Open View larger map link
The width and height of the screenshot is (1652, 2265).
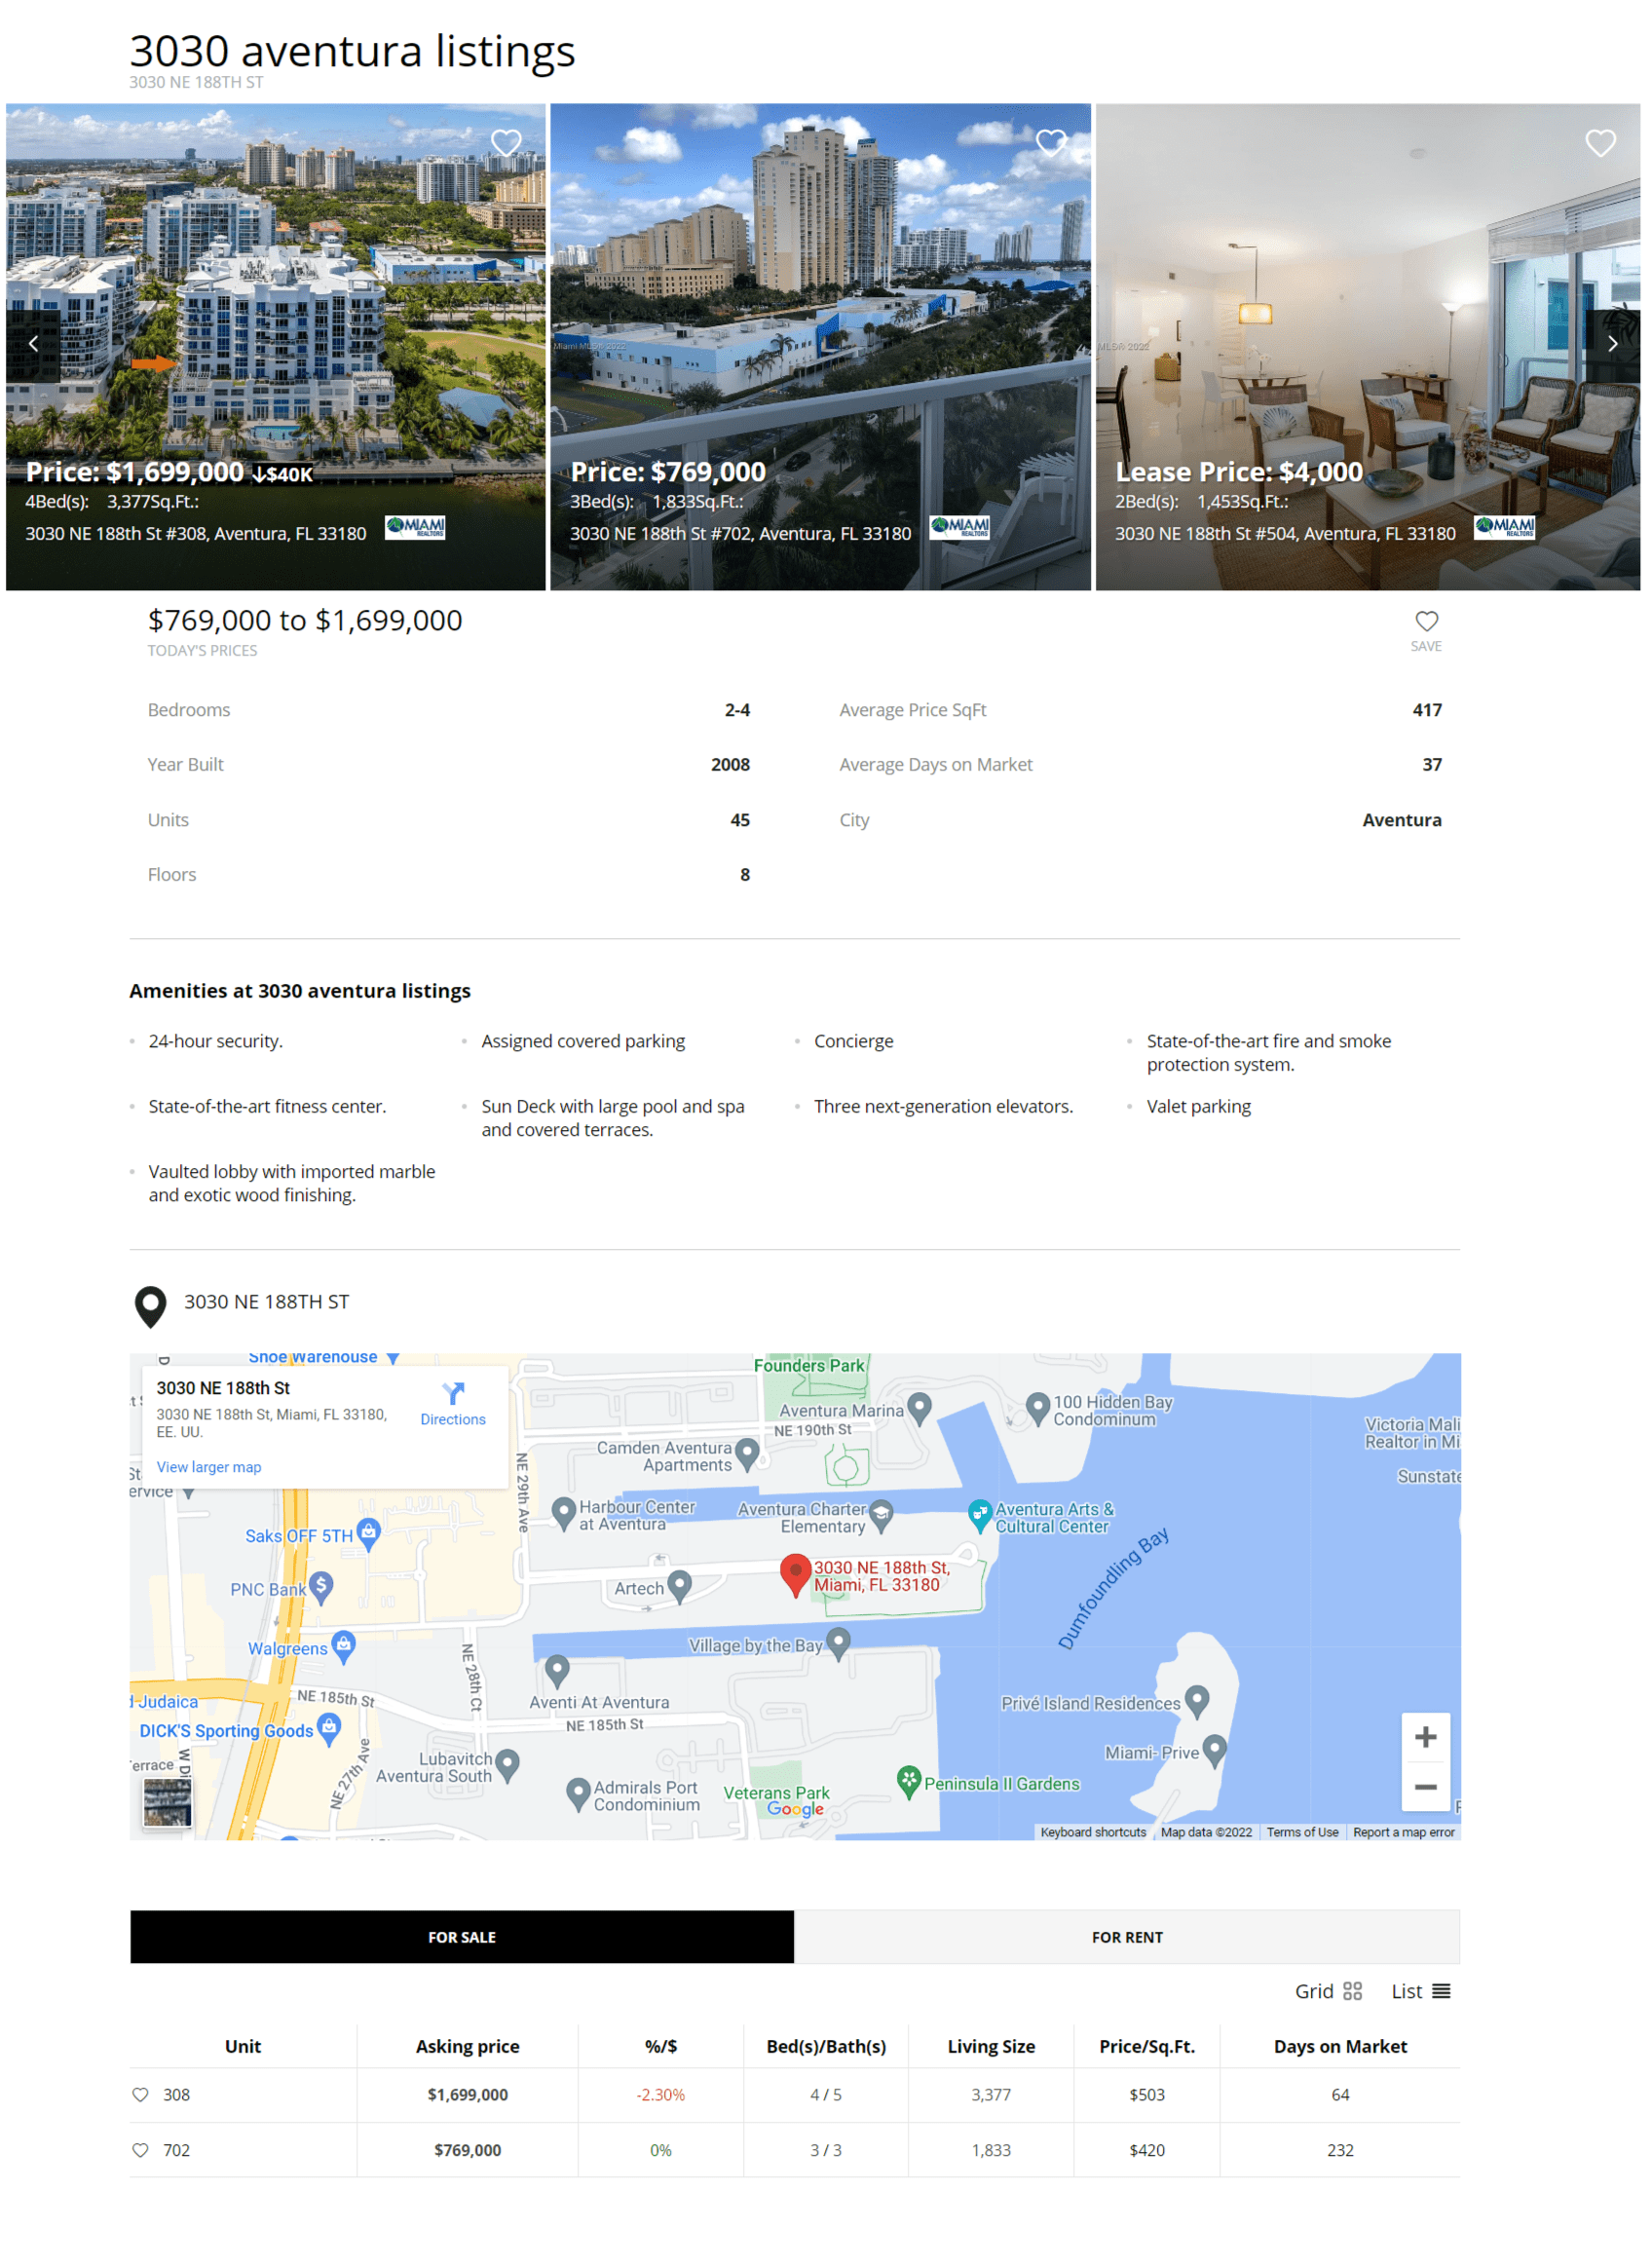[209, 1468]
